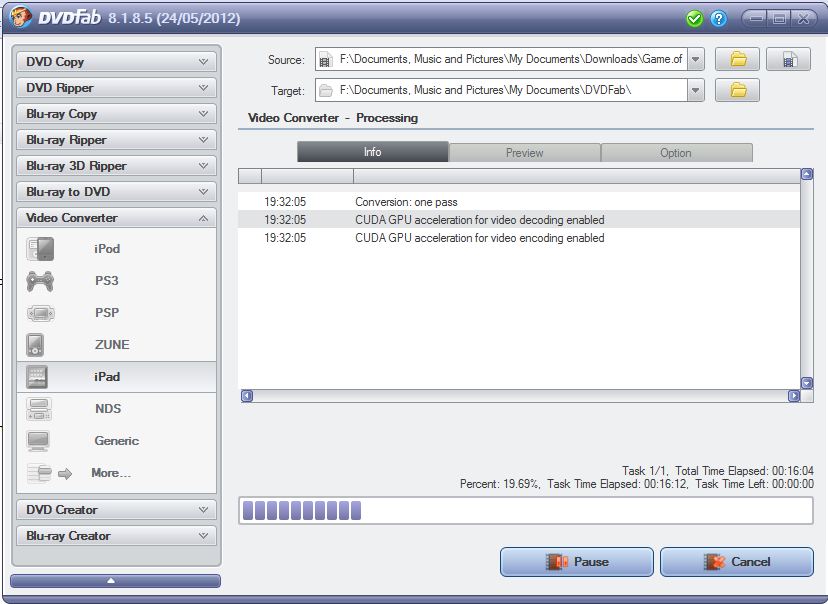The height and width of the screenshot is (604, 828).
Task: Select 'video encoding enabled' log row
Action: tap(519, 238)
